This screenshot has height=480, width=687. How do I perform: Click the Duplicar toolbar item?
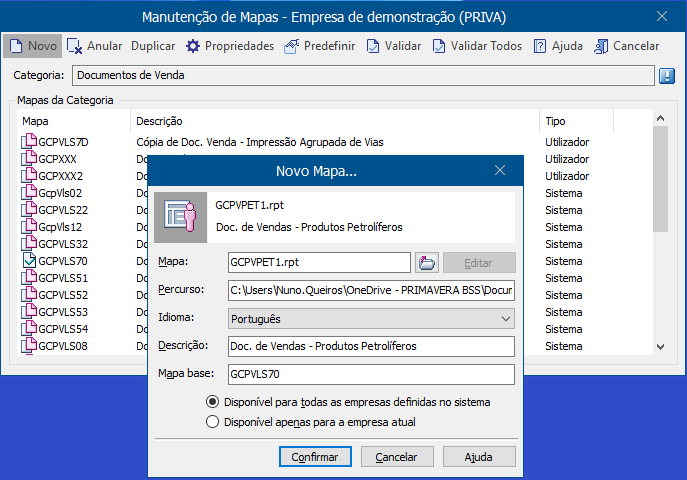153,46
